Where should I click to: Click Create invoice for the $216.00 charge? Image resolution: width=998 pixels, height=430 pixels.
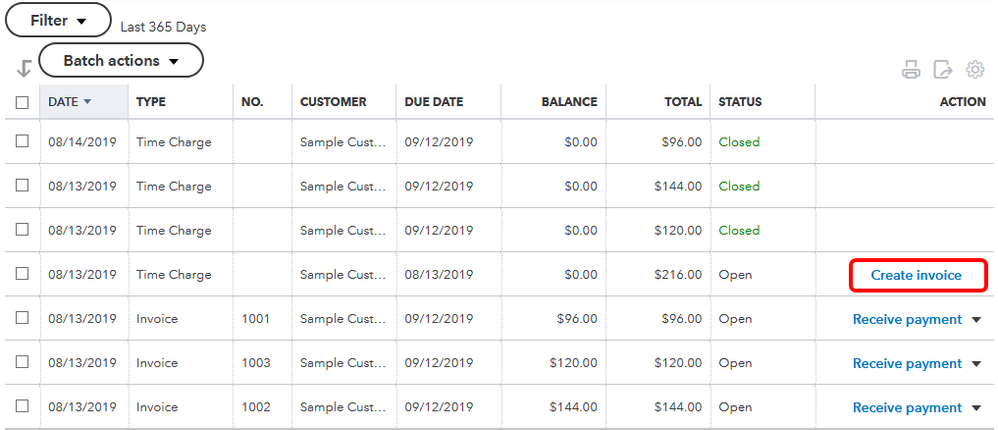tap(916, 275)
